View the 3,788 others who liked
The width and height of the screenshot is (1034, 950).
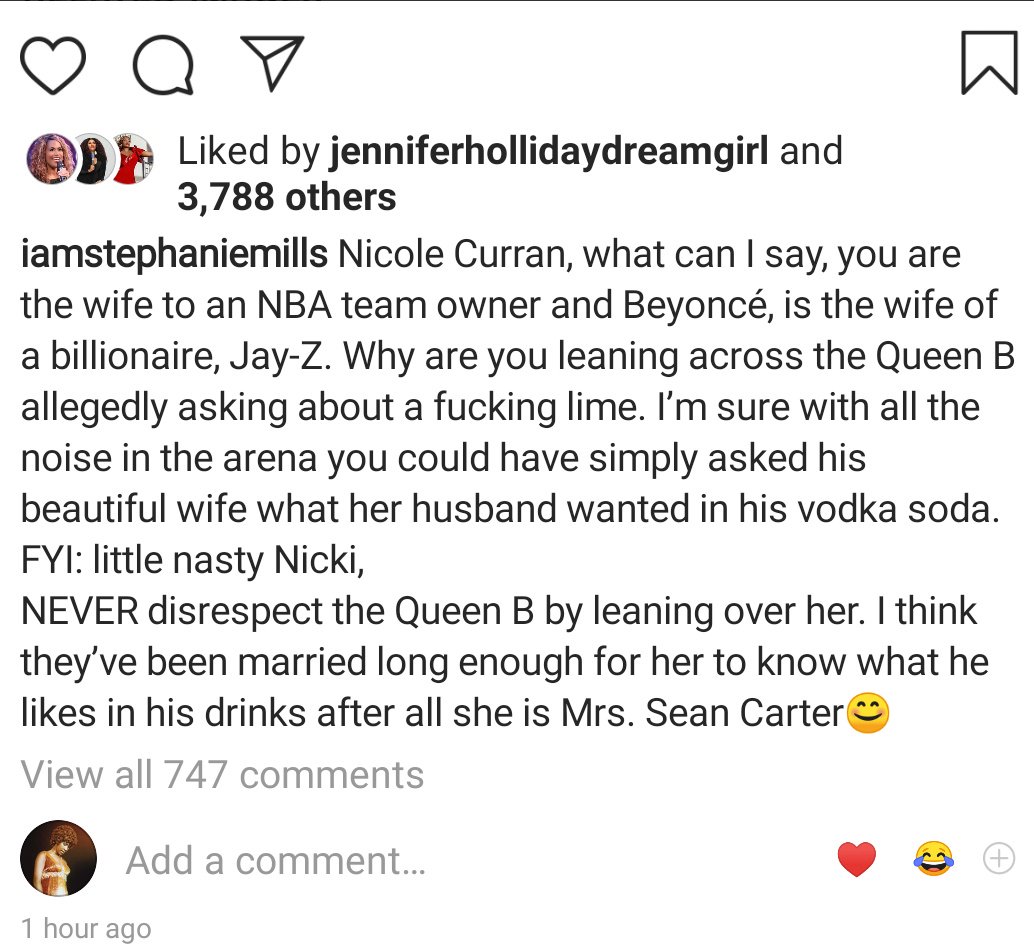point(286,197)
